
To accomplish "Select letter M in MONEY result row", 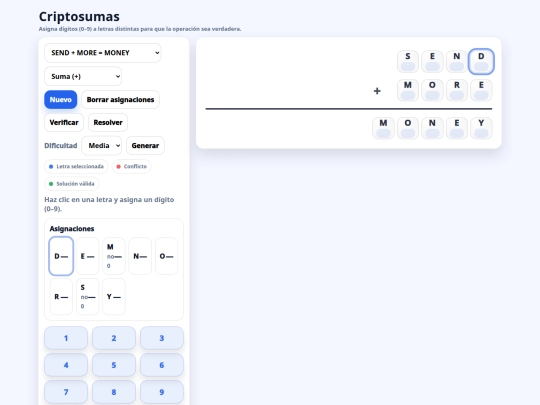I will tap(383, 128).
